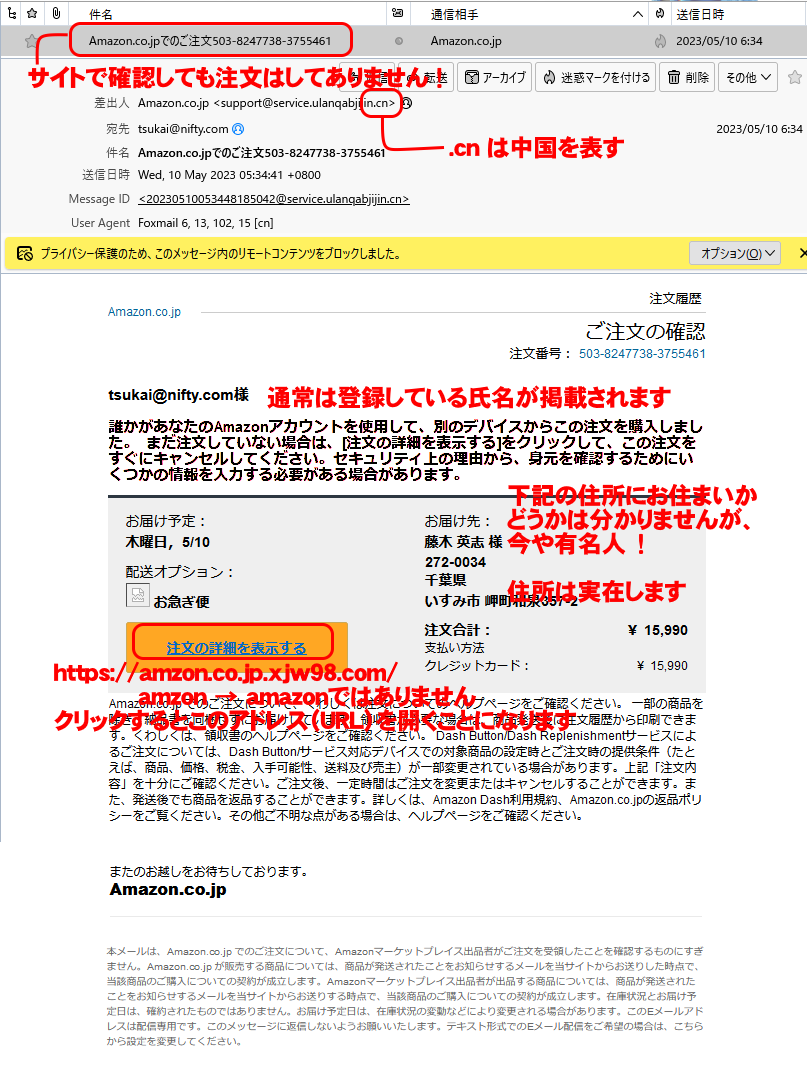
Task: Click the recipient tsukai@nifty.com in 宛先
Action: pyautogui.click(x=183, y=129)
